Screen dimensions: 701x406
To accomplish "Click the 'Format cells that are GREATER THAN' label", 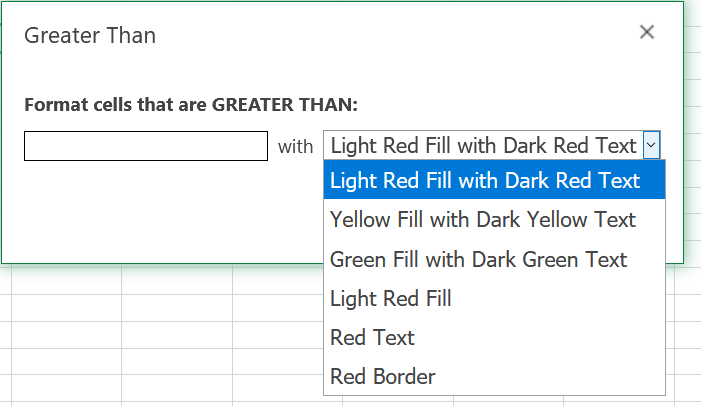I will click(191, 104).
